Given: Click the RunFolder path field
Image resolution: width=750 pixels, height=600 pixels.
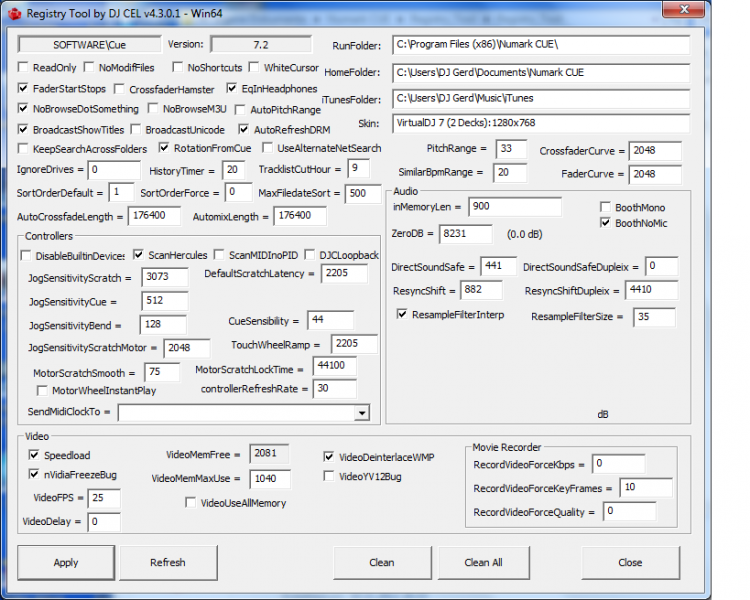Looking at the screenshot, I should pyautogui.click(x=540, y=46).
